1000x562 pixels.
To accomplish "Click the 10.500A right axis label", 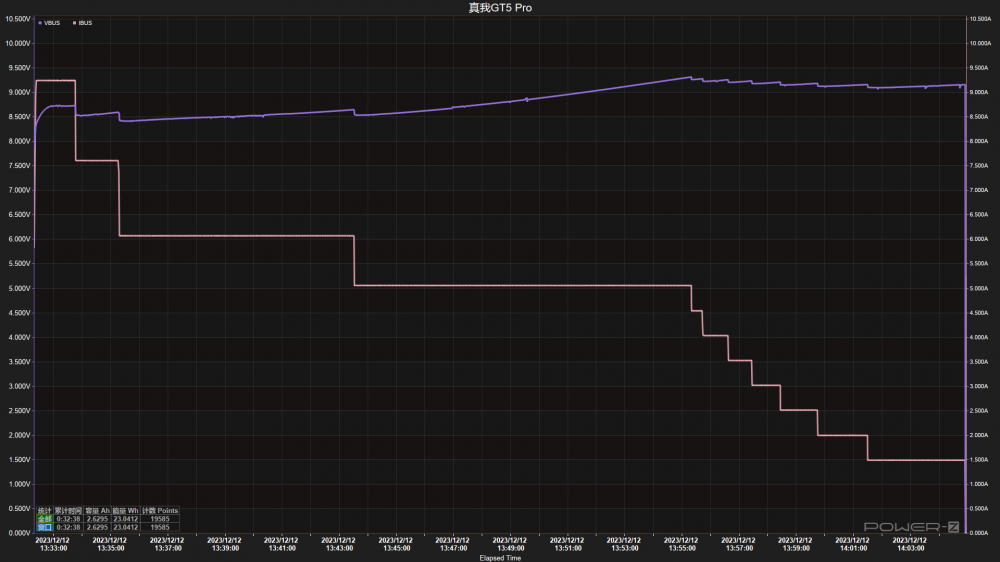I will [980, 19].
